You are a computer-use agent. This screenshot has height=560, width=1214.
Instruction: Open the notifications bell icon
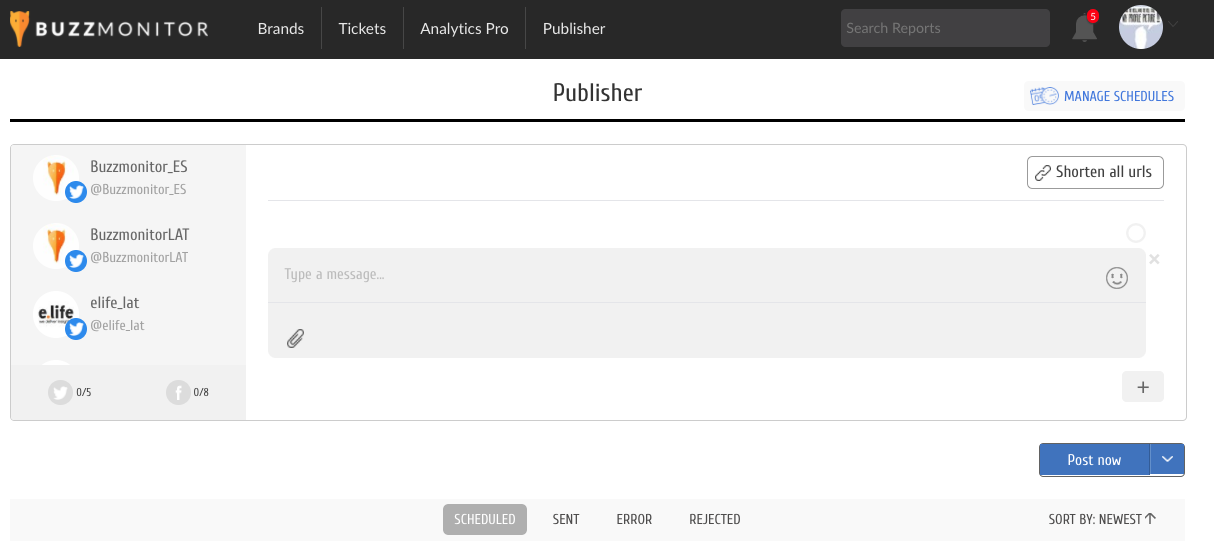pos(1084,28)
